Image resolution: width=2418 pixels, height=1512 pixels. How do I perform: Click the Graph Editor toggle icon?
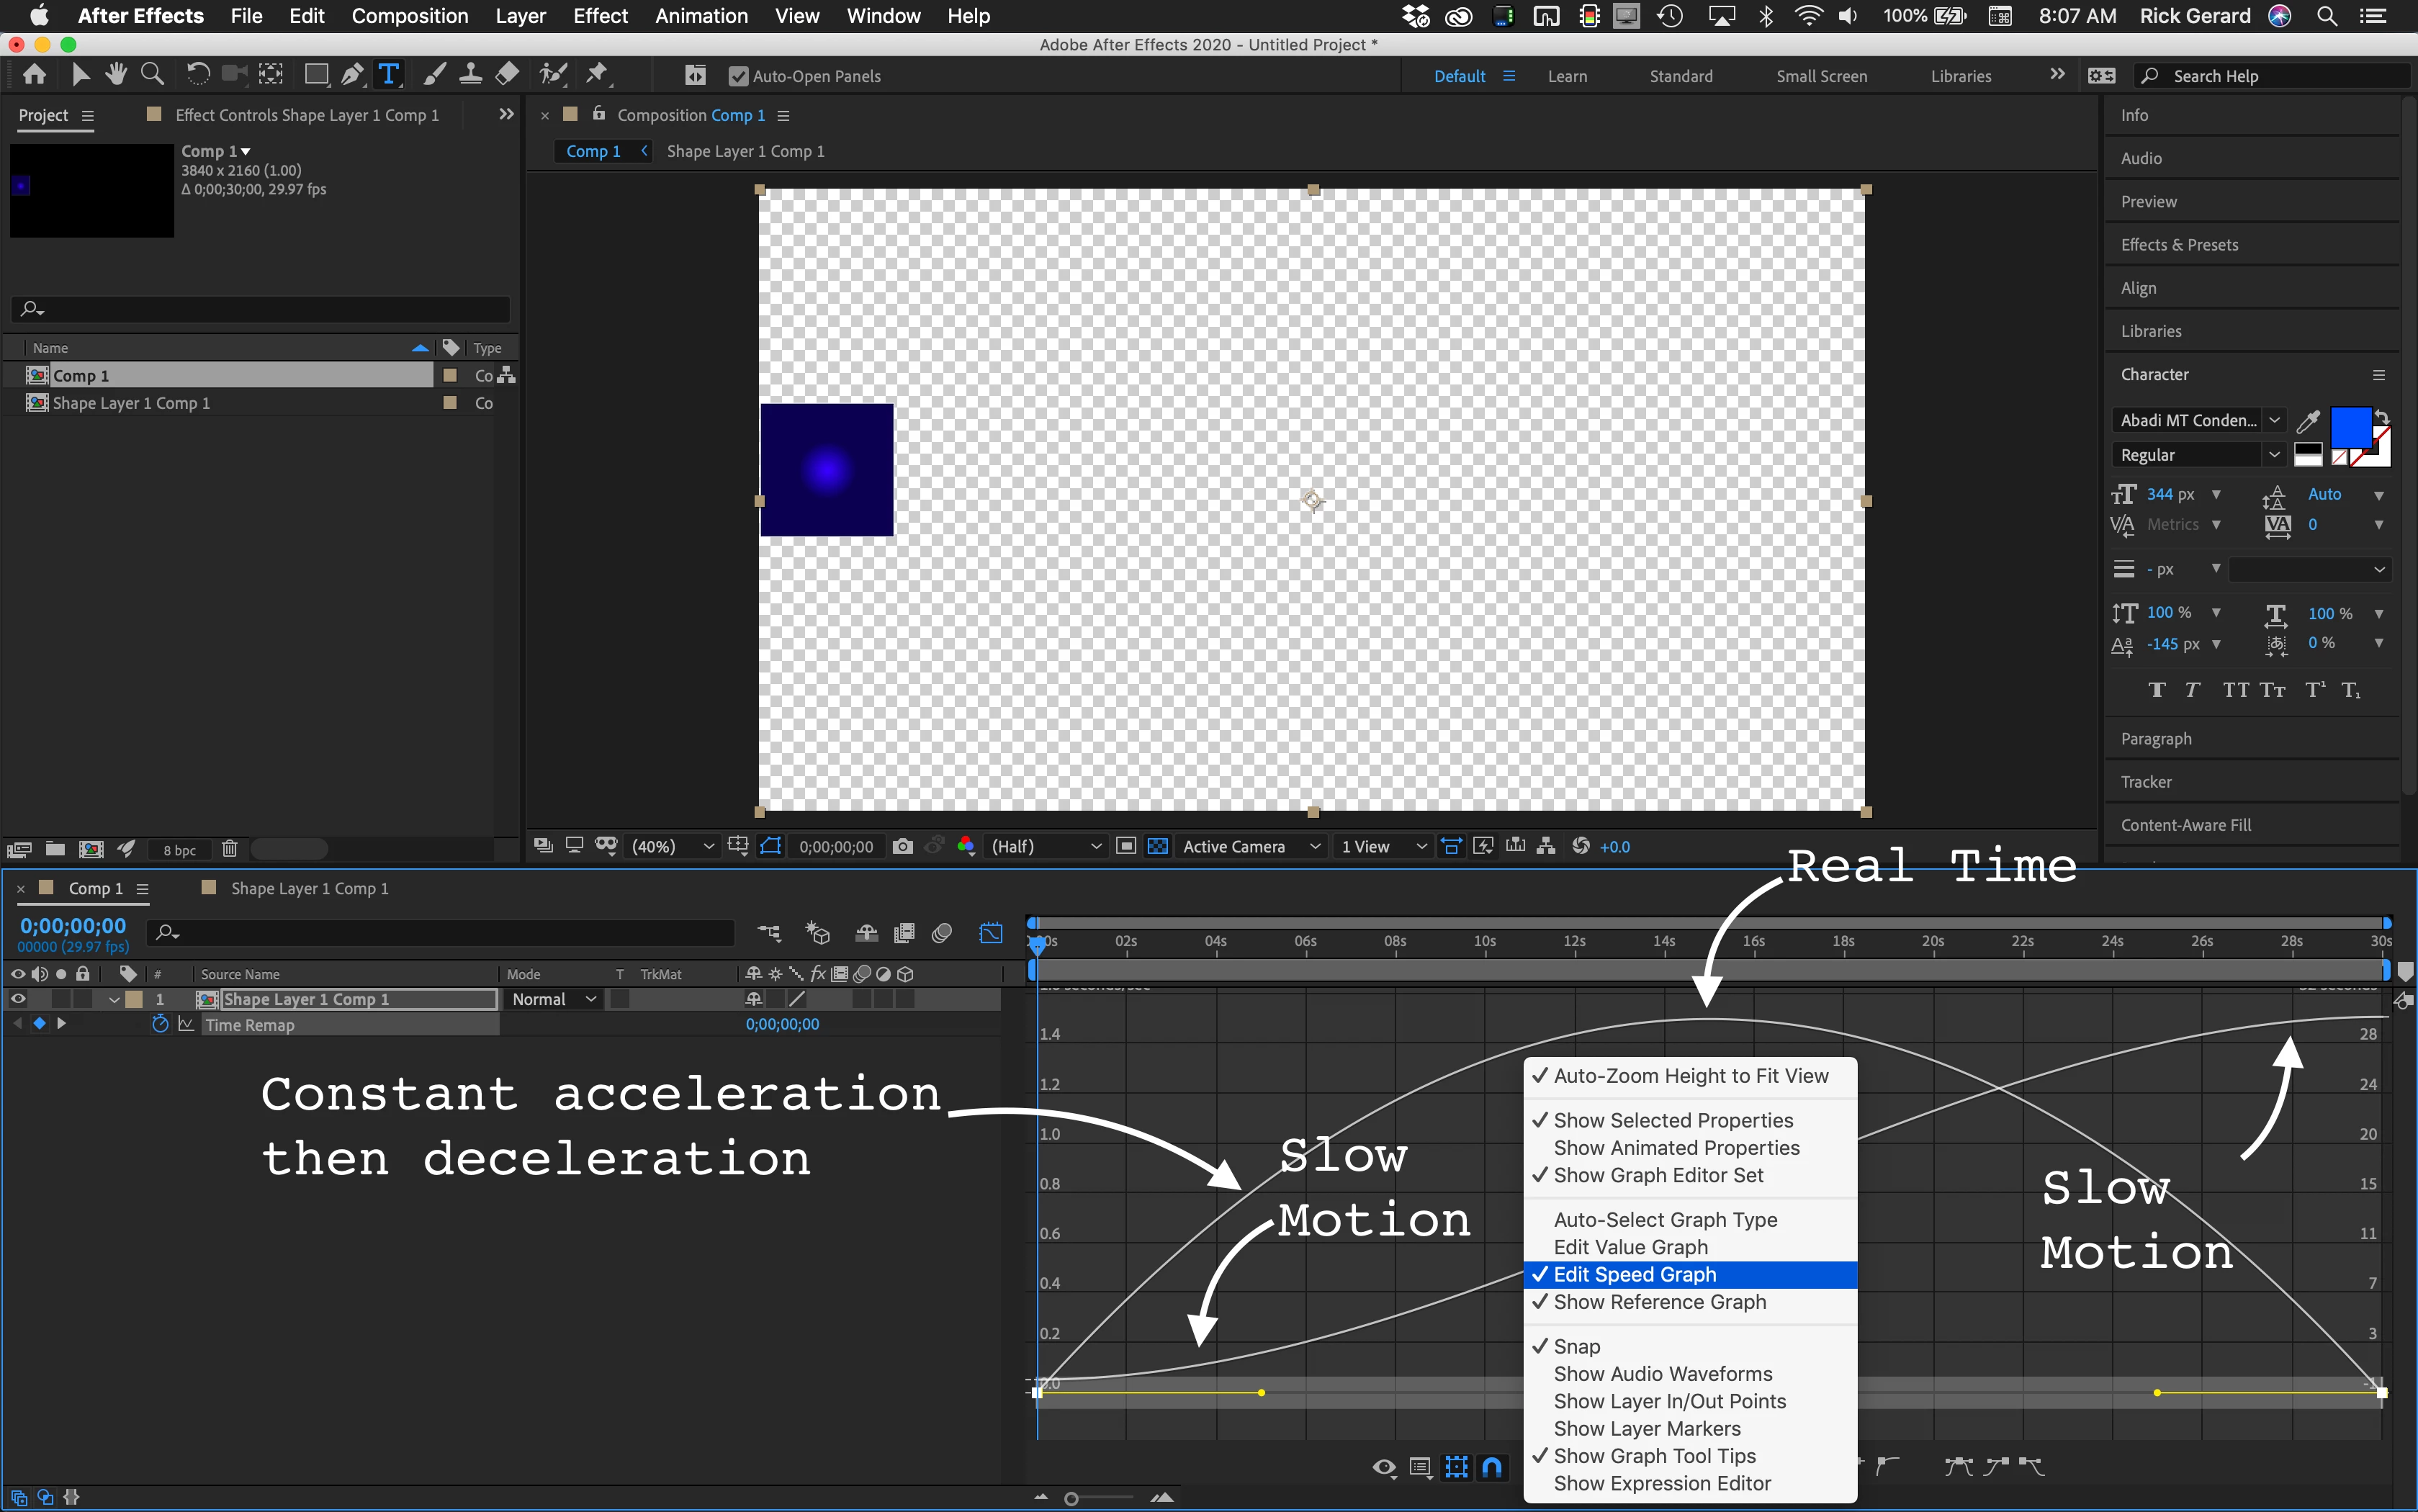990,933
